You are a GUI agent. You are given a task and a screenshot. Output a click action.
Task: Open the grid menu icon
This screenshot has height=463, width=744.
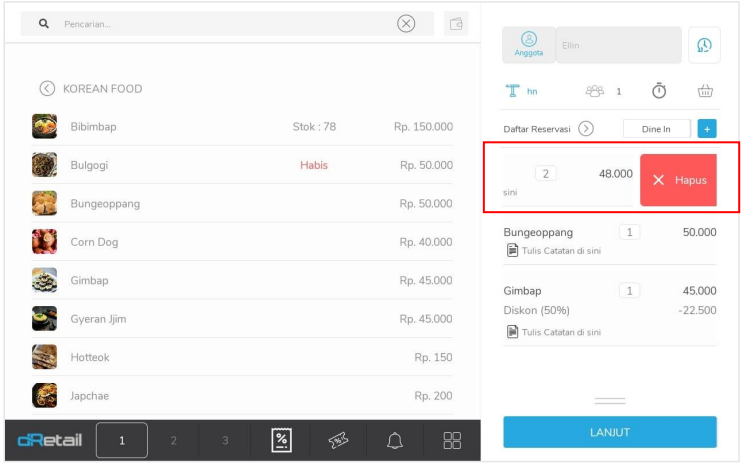[452, 440]
